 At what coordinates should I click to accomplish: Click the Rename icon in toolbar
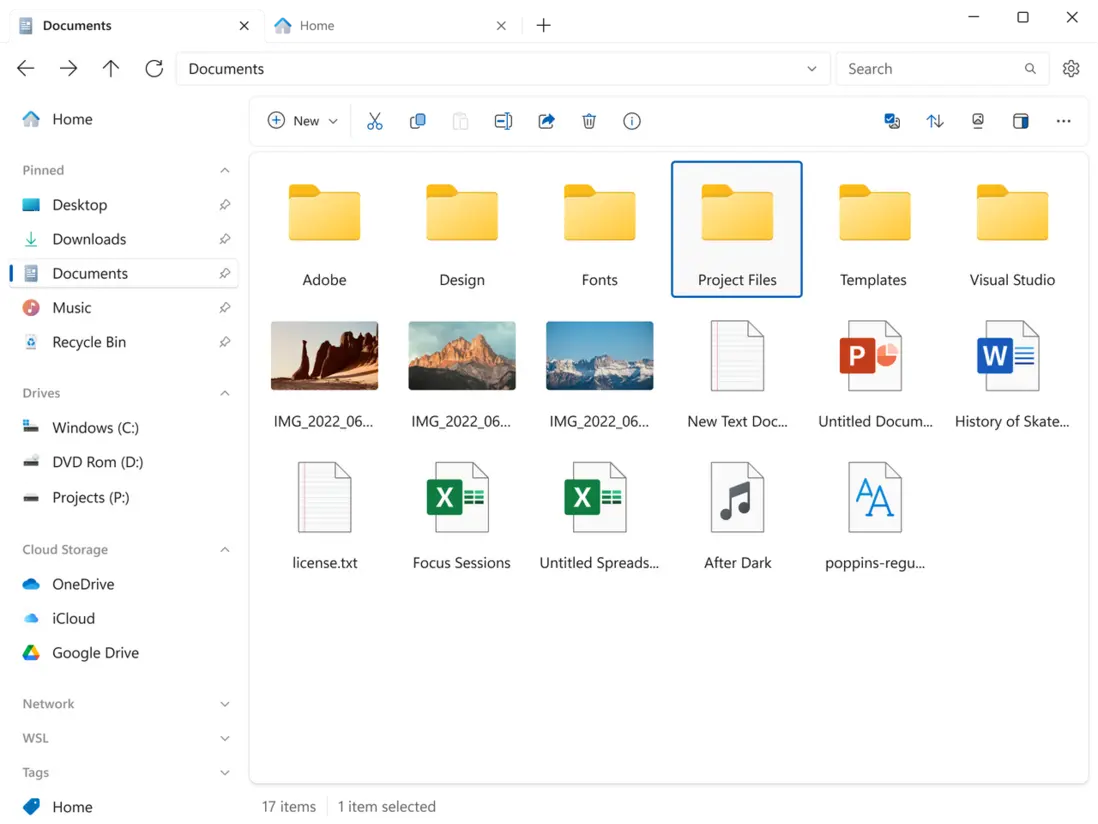pos(503,121)
